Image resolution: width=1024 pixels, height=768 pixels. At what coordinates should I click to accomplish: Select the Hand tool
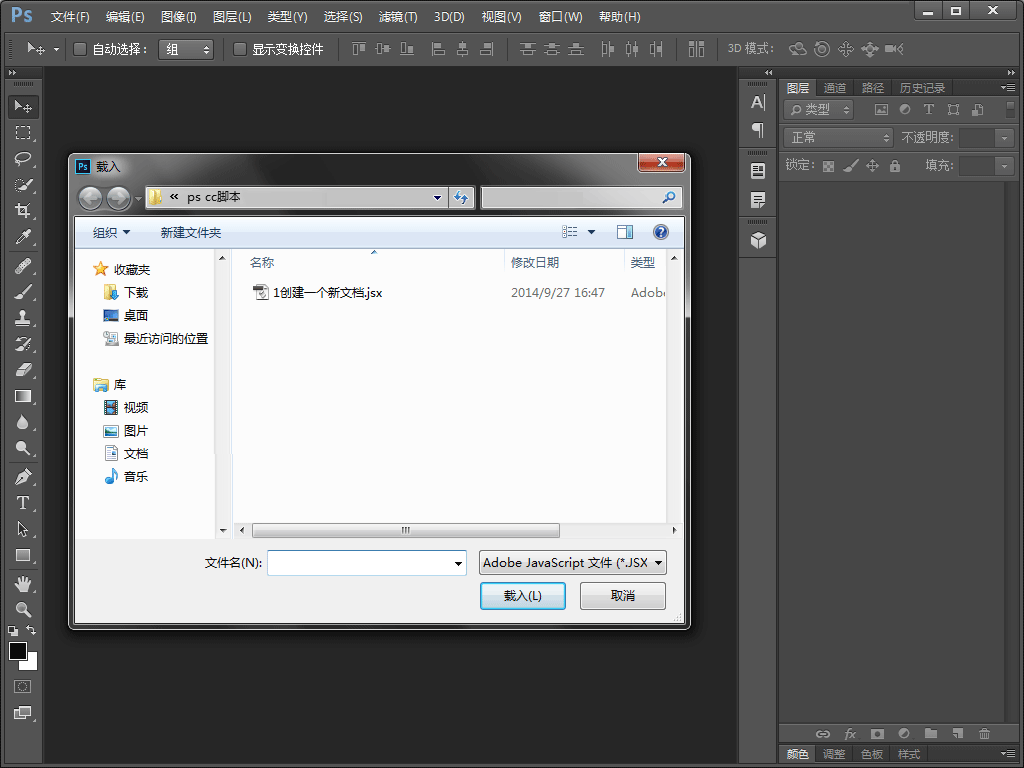(23, 584)
